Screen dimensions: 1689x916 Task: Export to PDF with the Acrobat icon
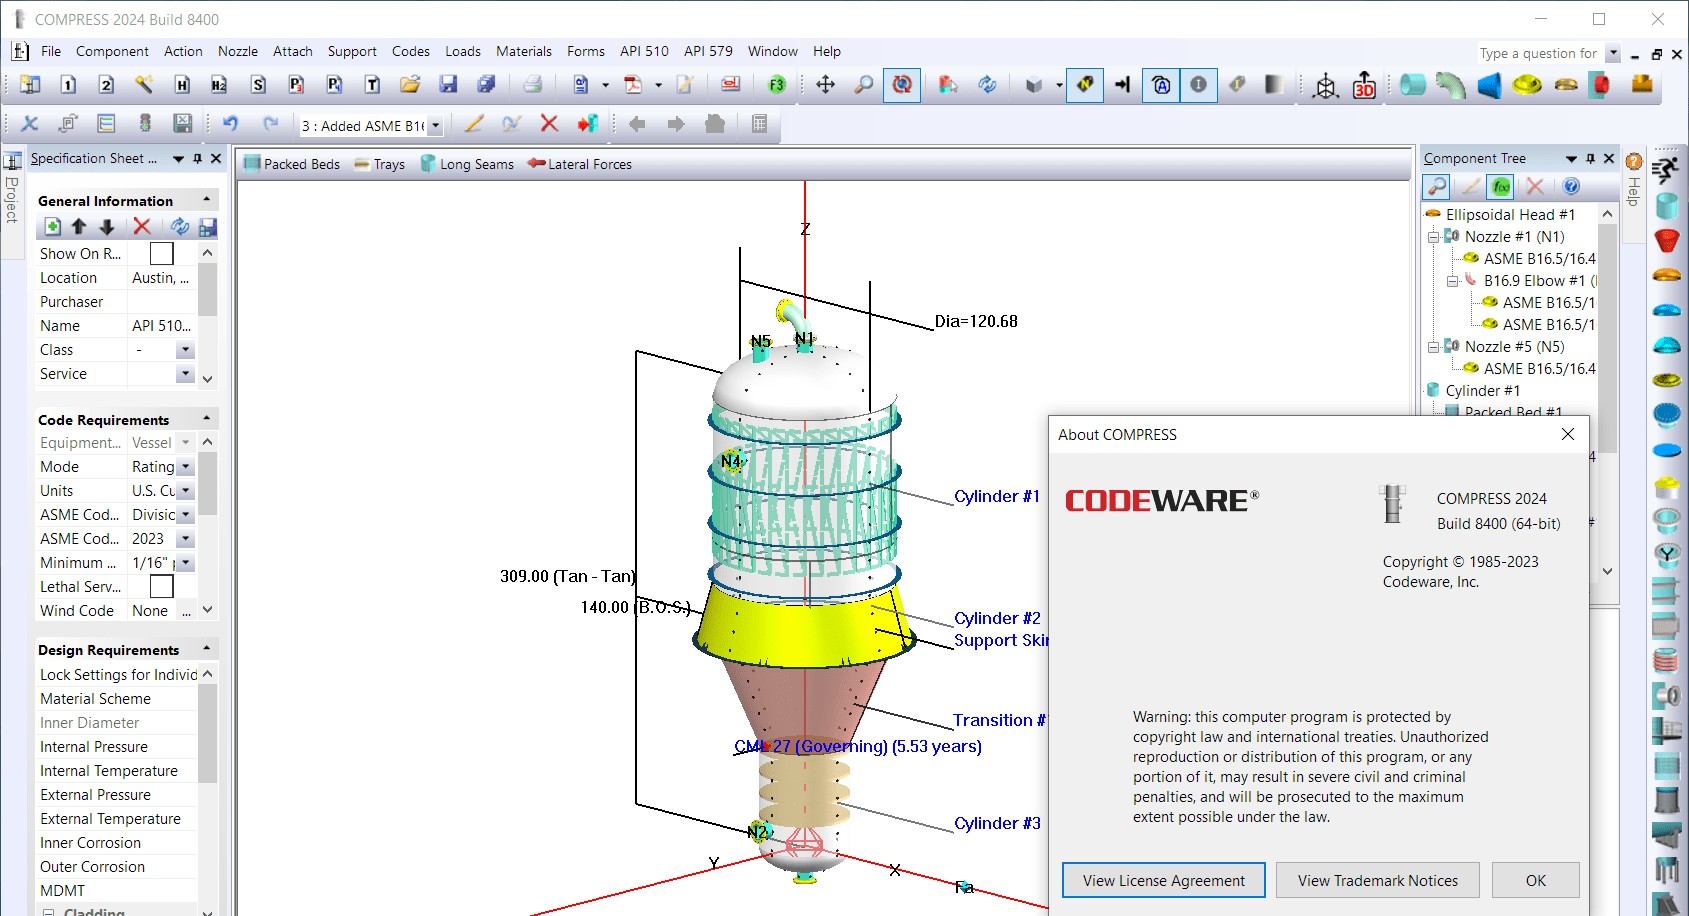point(633,85)
